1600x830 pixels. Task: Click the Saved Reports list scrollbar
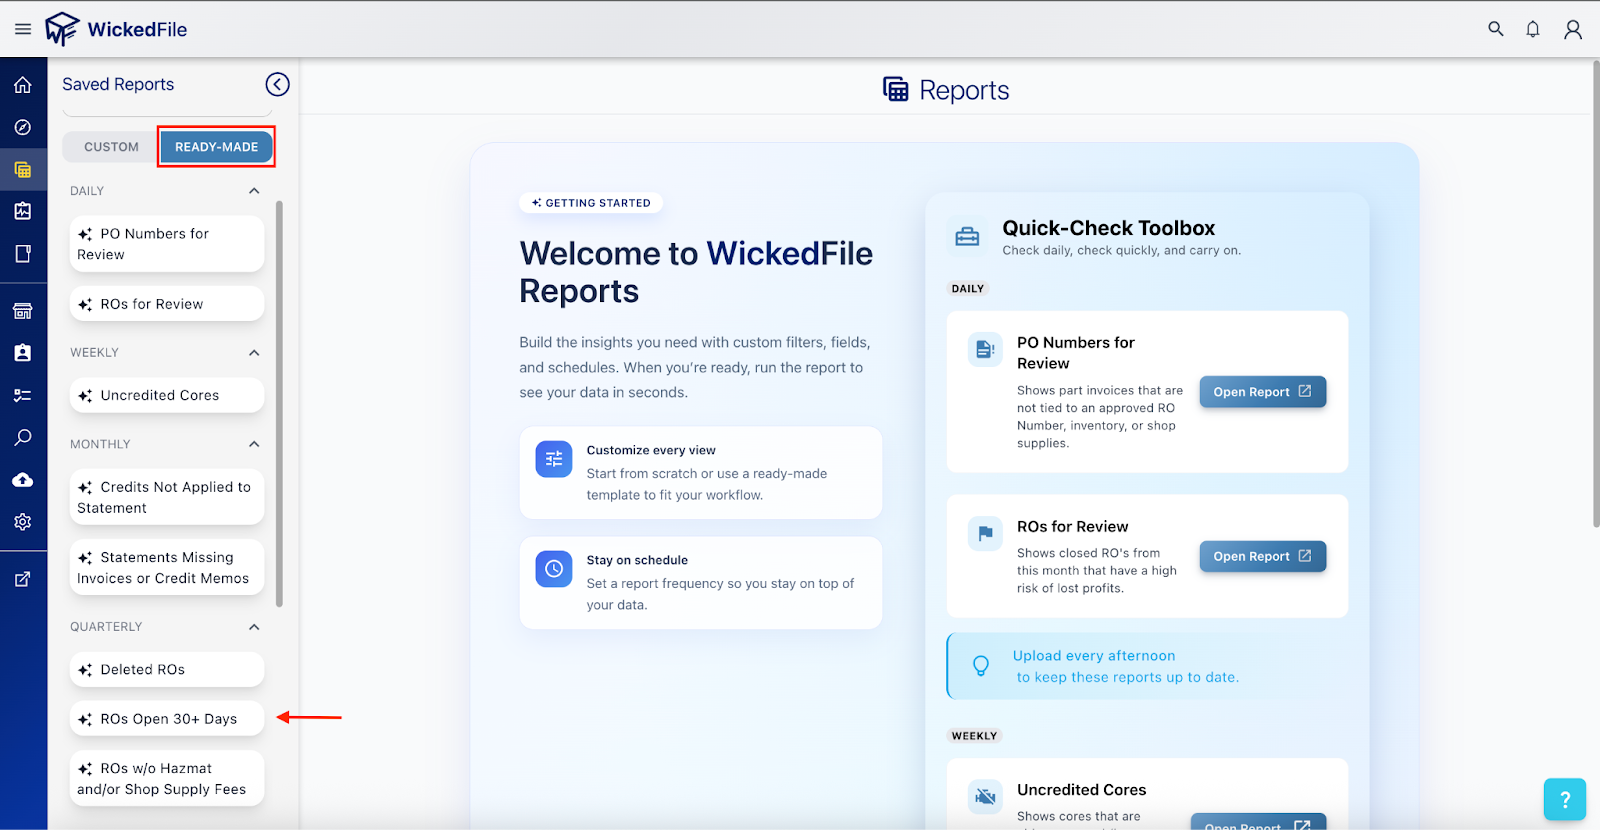pyautogui.click(x=279, y=400)
